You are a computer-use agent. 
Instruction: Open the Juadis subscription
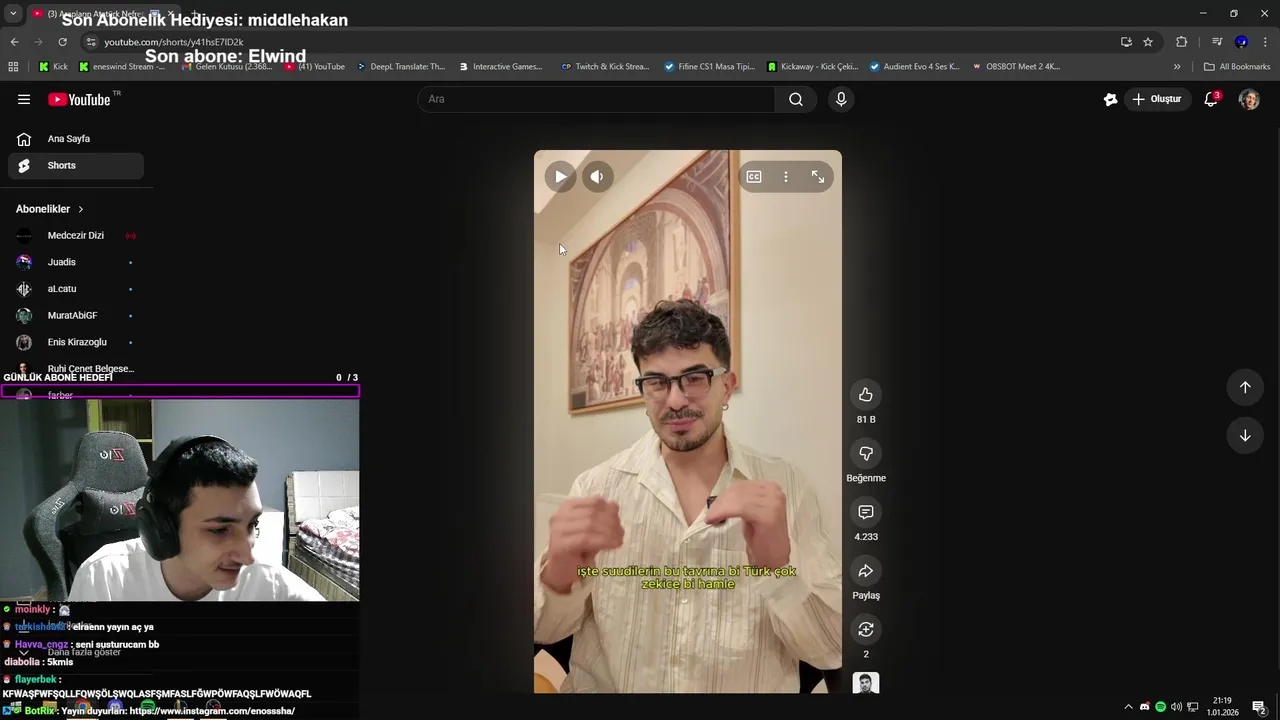(76, 262)
